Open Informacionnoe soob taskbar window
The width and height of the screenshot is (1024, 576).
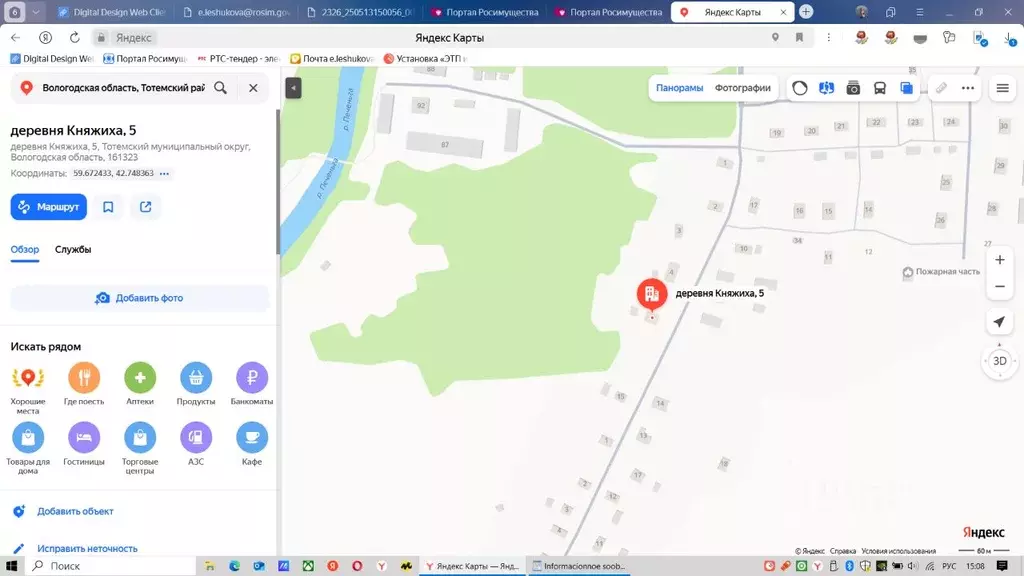pos(578,566)
